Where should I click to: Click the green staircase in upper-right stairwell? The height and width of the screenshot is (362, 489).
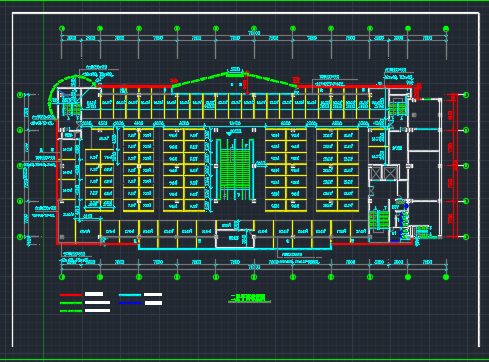pos(397,108)
